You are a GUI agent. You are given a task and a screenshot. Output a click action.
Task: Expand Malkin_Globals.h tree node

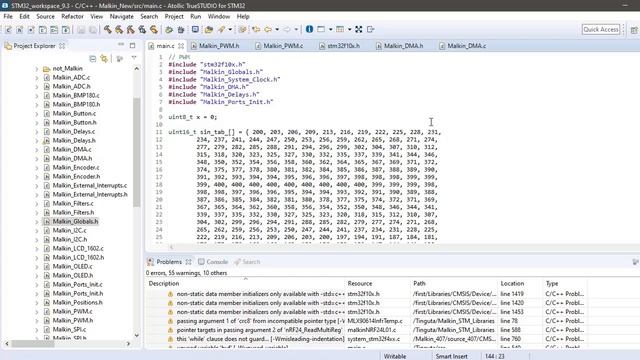[x=37, y=222]
